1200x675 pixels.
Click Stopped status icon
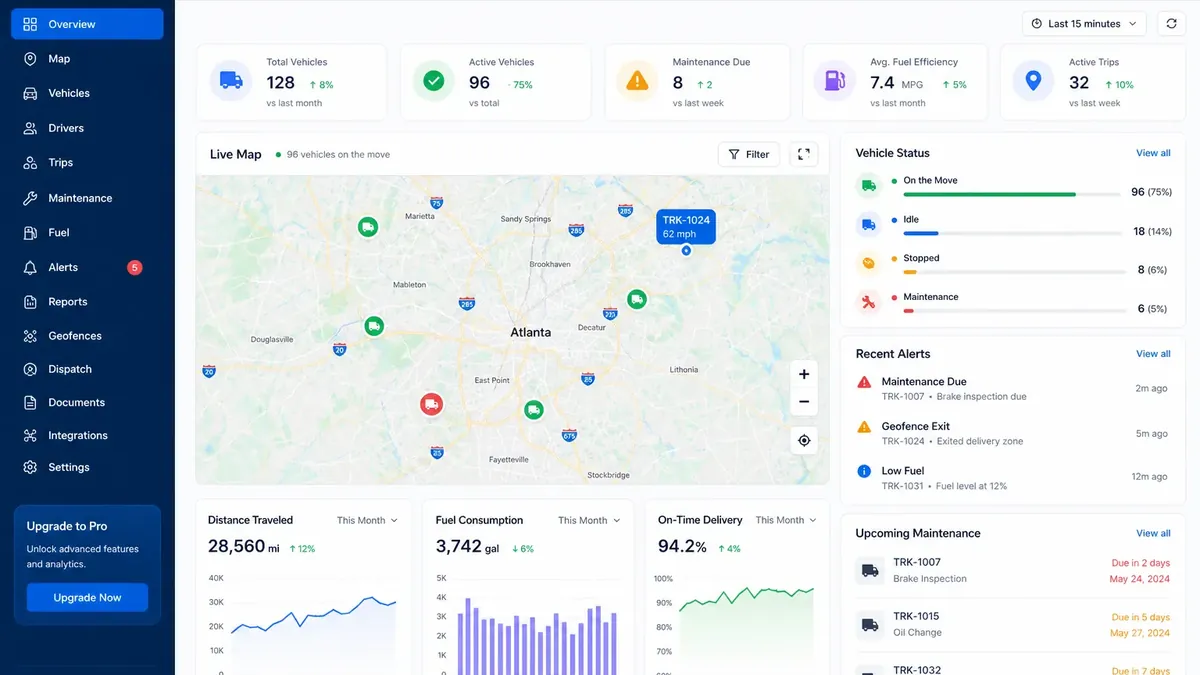tap(868, 263)
